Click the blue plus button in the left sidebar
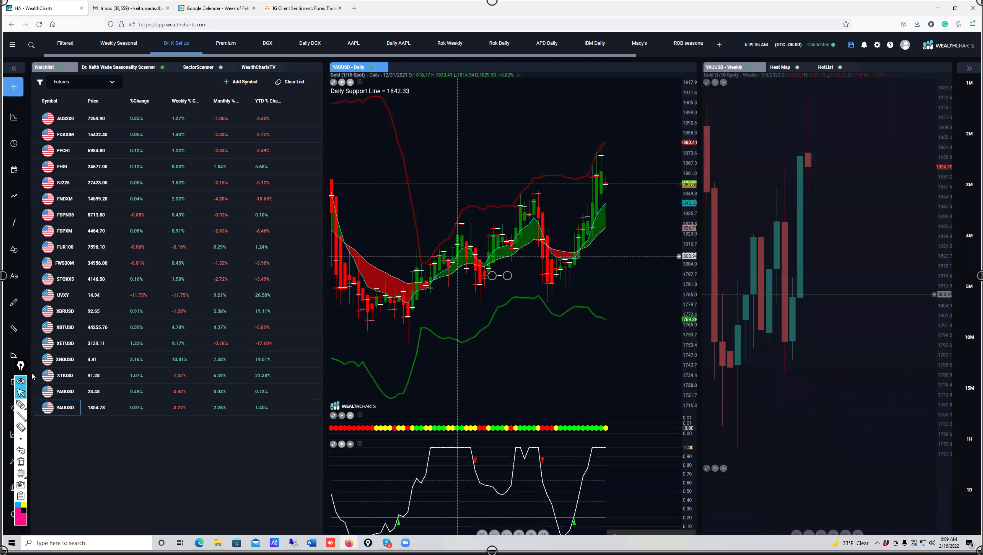This screenshot has height=555, width=983. [x=14, y=87]
